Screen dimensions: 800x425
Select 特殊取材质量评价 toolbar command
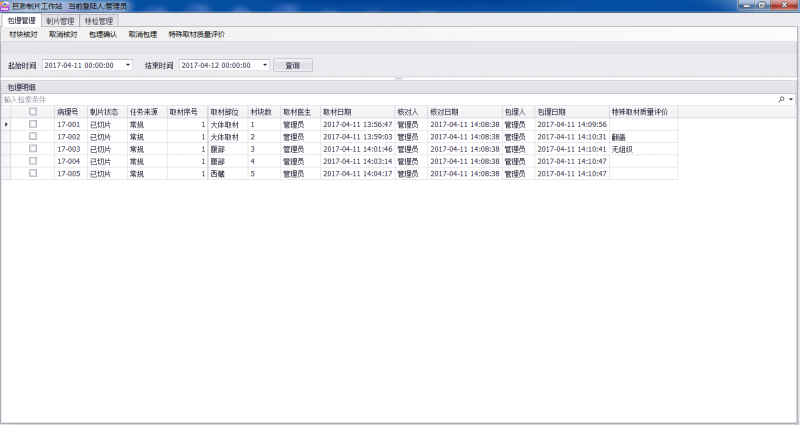[196, 34]
